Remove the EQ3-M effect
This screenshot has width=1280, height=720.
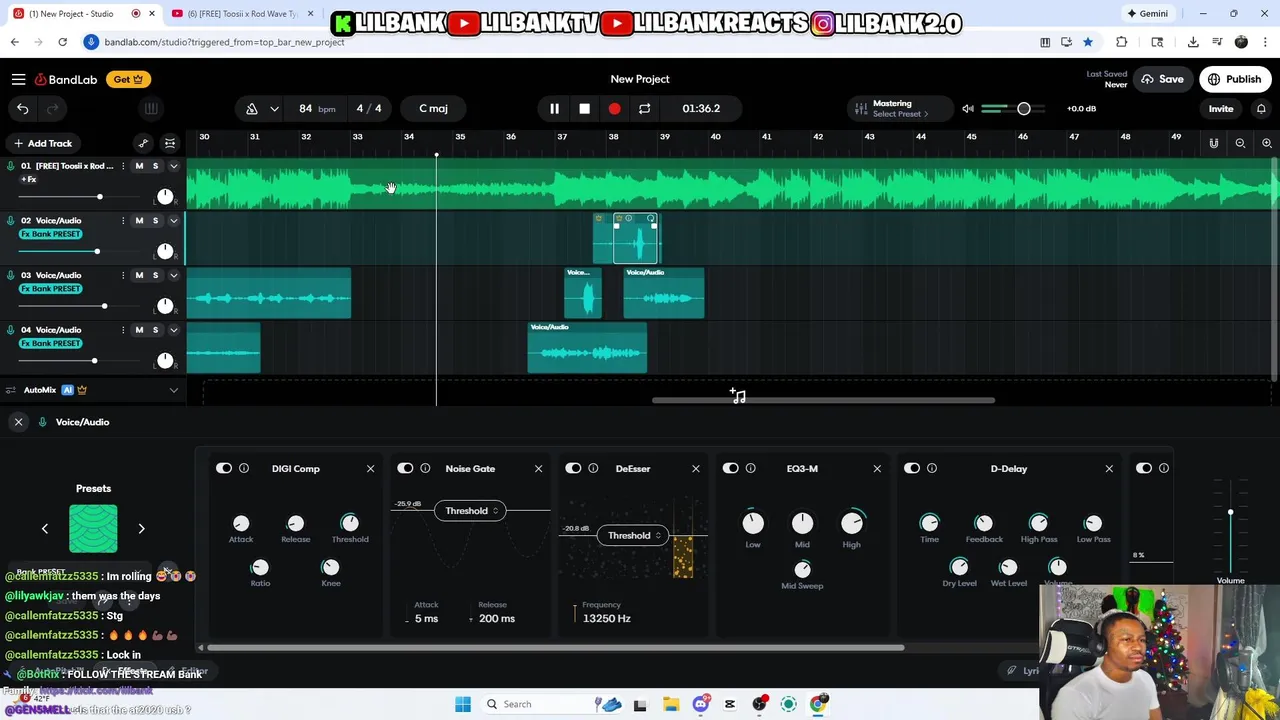(877, 468)
